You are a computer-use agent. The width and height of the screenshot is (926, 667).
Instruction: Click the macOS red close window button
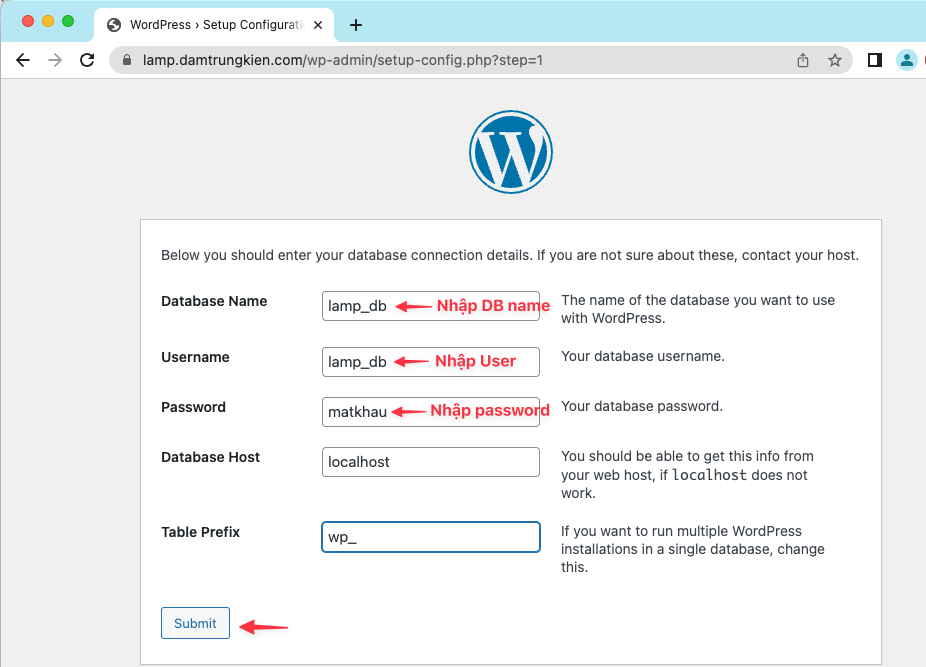coord(28,21)
